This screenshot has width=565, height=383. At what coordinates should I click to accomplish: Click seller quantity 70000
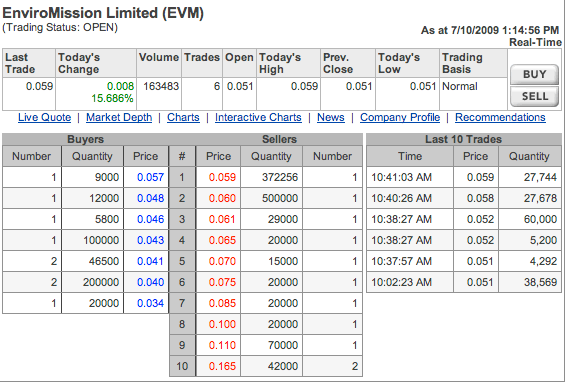tap(283, 345)
